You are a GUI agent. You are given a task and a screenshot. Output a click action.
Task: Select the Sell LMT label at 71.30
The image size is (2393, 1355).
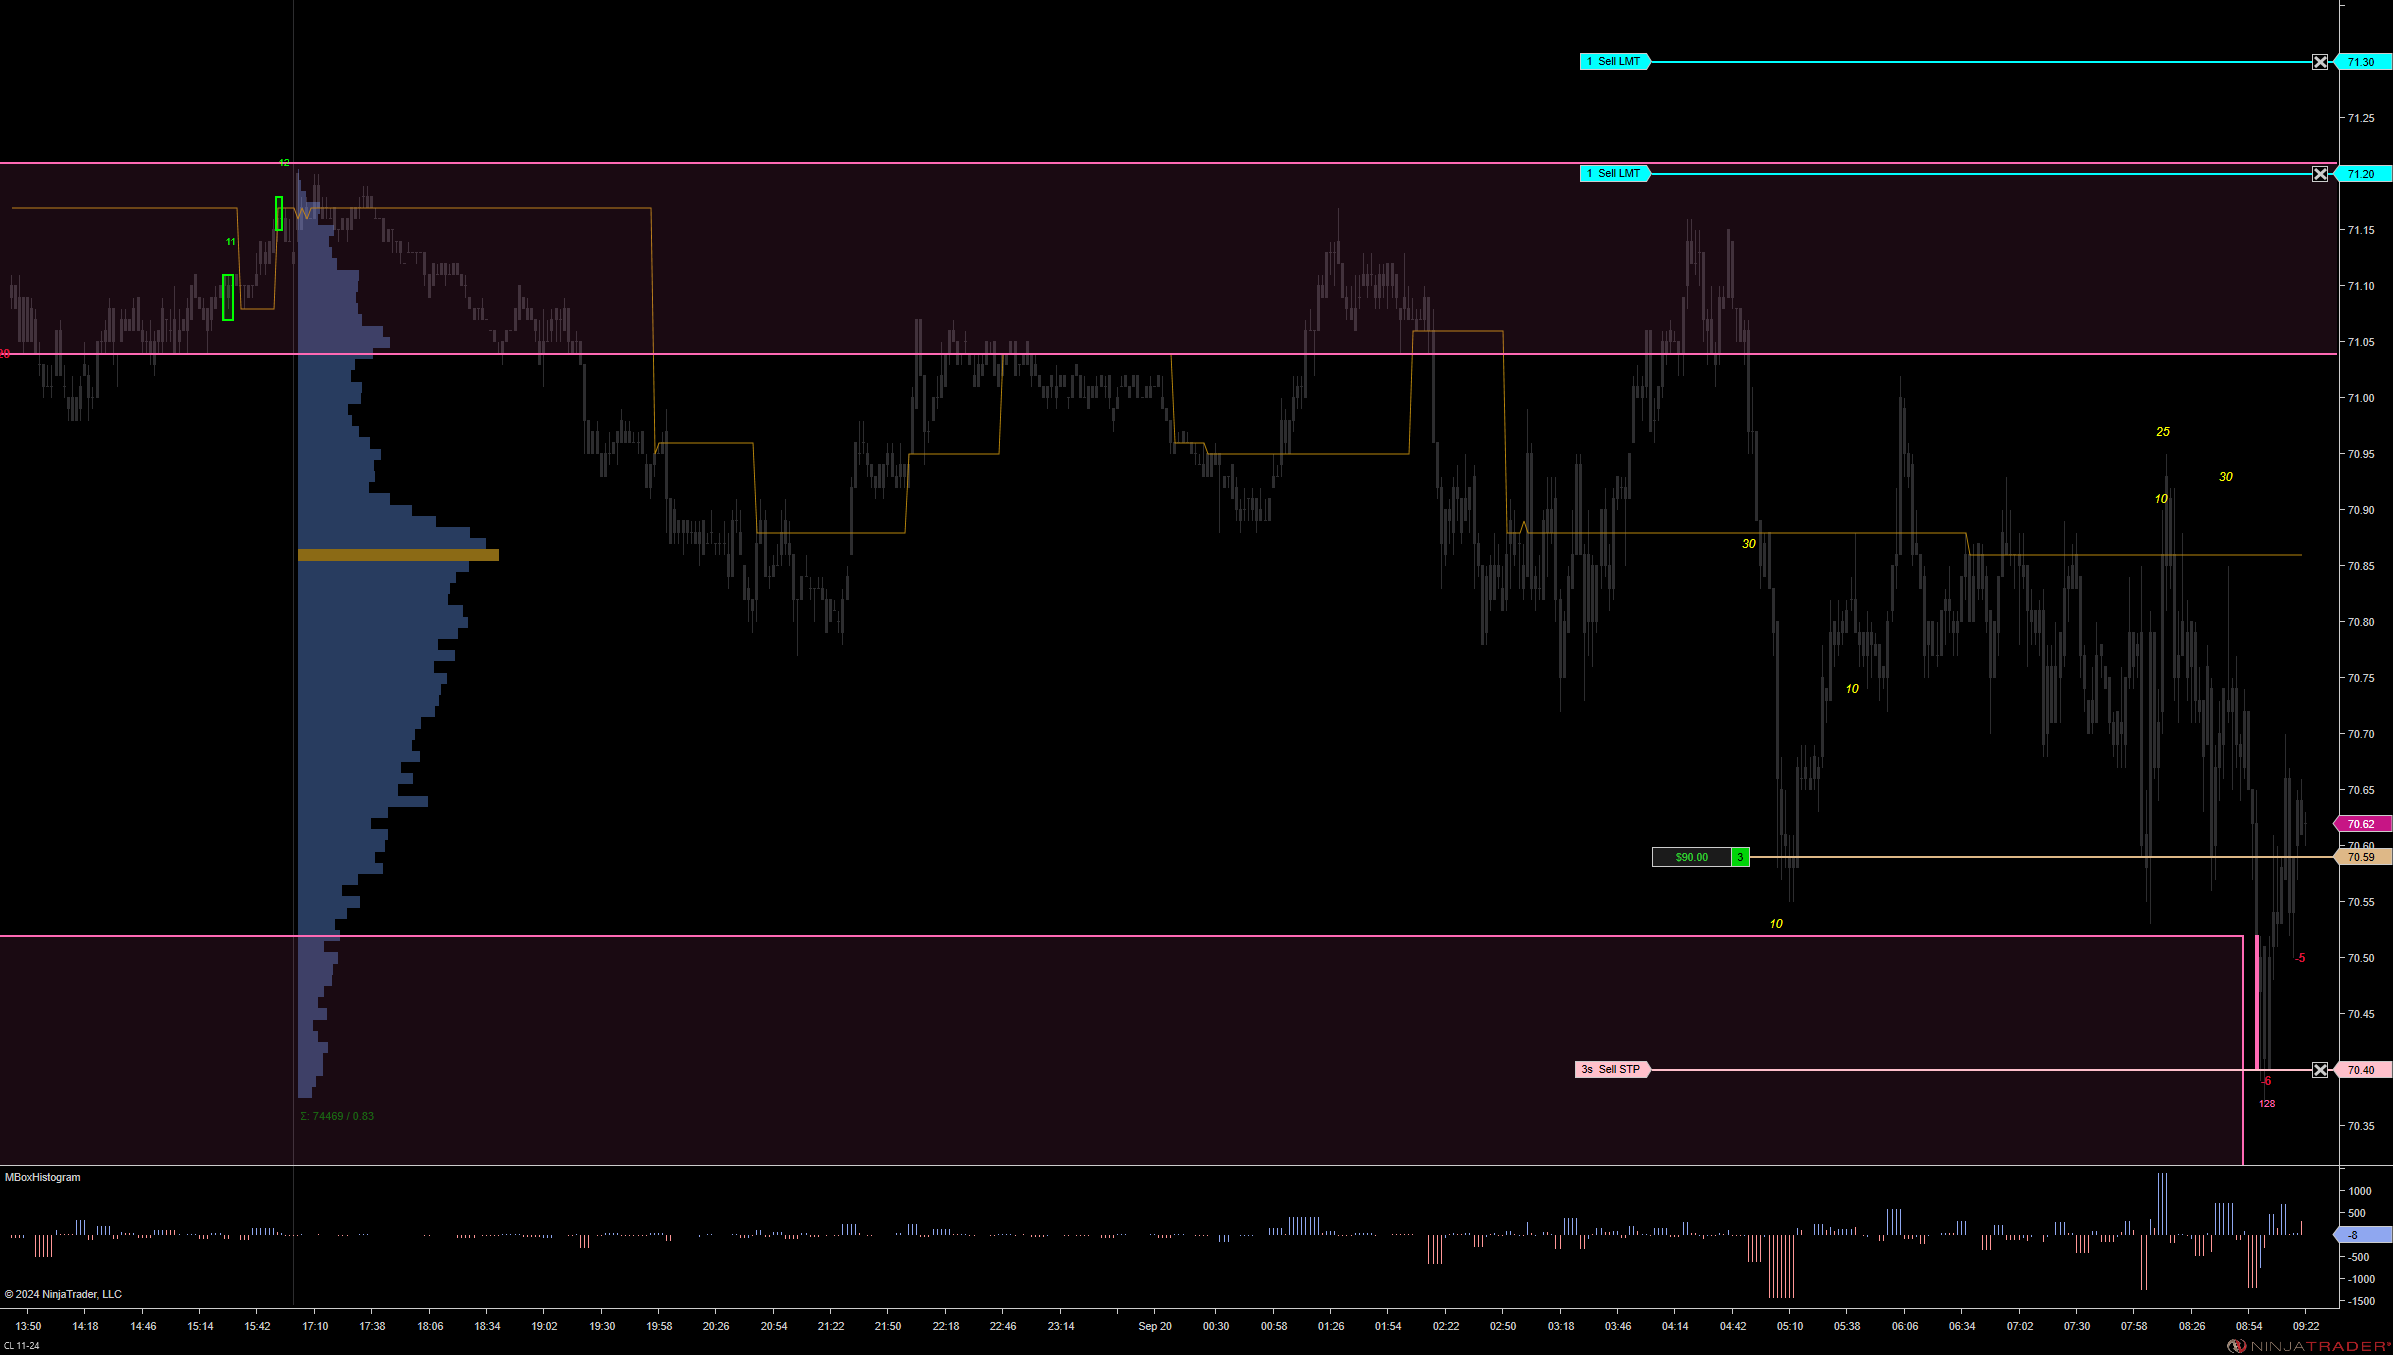click(x=1614, y=62)
